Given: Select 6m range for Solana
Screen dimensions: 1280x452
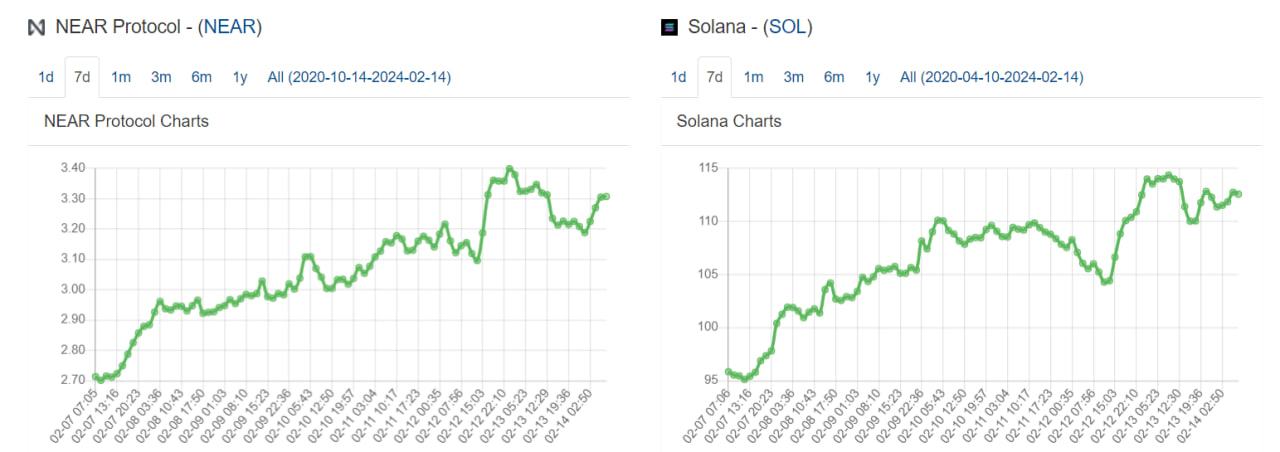Looking at the screenshot, I should (x=834, y=77).
